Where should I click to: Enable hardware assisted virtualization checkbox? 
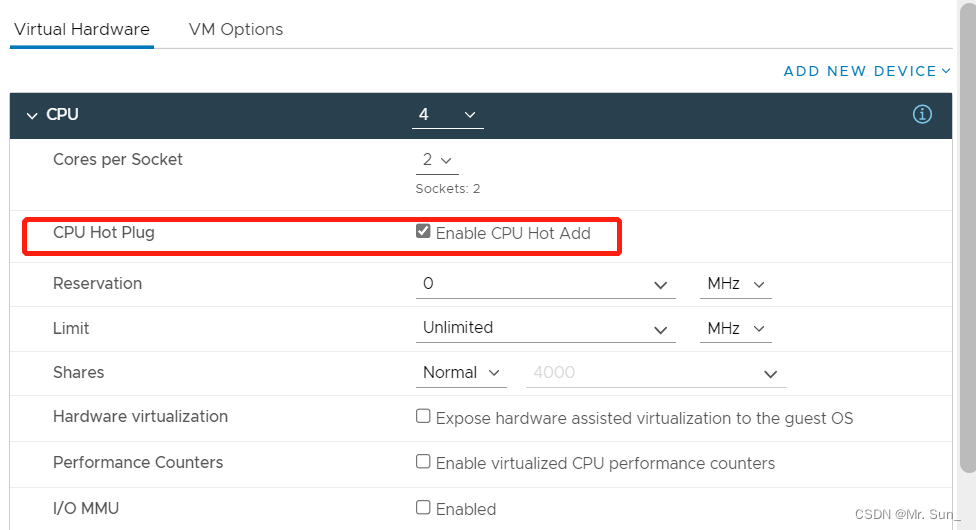(423, 417)
